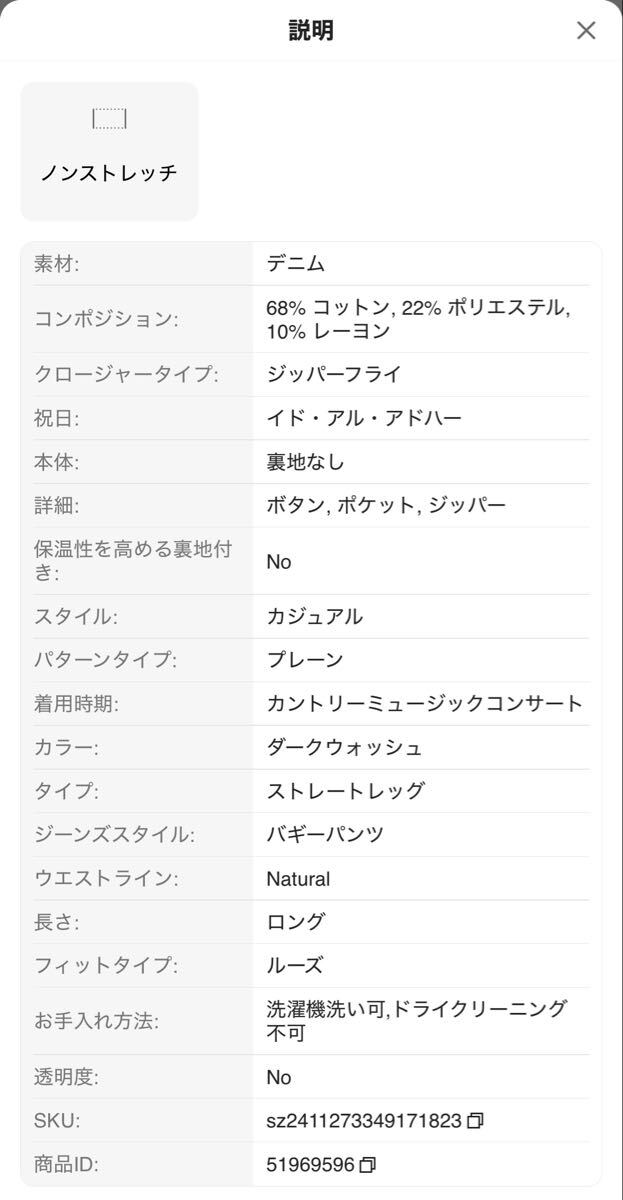
Task: Tap the ダークウォッシュ color value
Action: [x=344, y=747]
